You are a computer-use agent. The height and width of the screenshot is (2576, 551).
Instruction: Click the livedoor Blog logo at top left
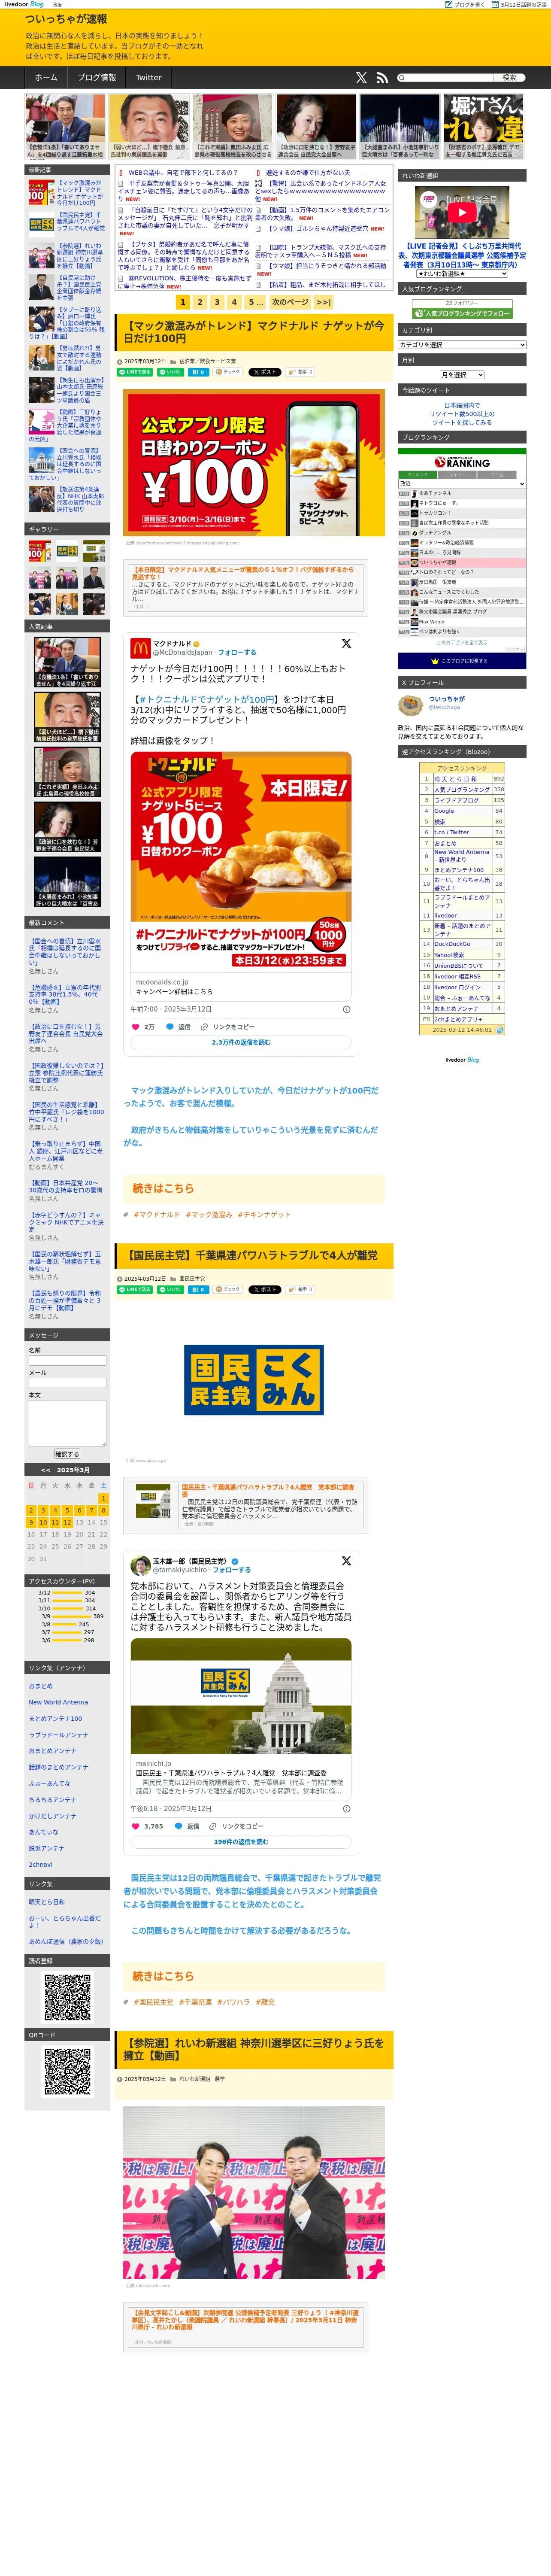coord(23,4)
